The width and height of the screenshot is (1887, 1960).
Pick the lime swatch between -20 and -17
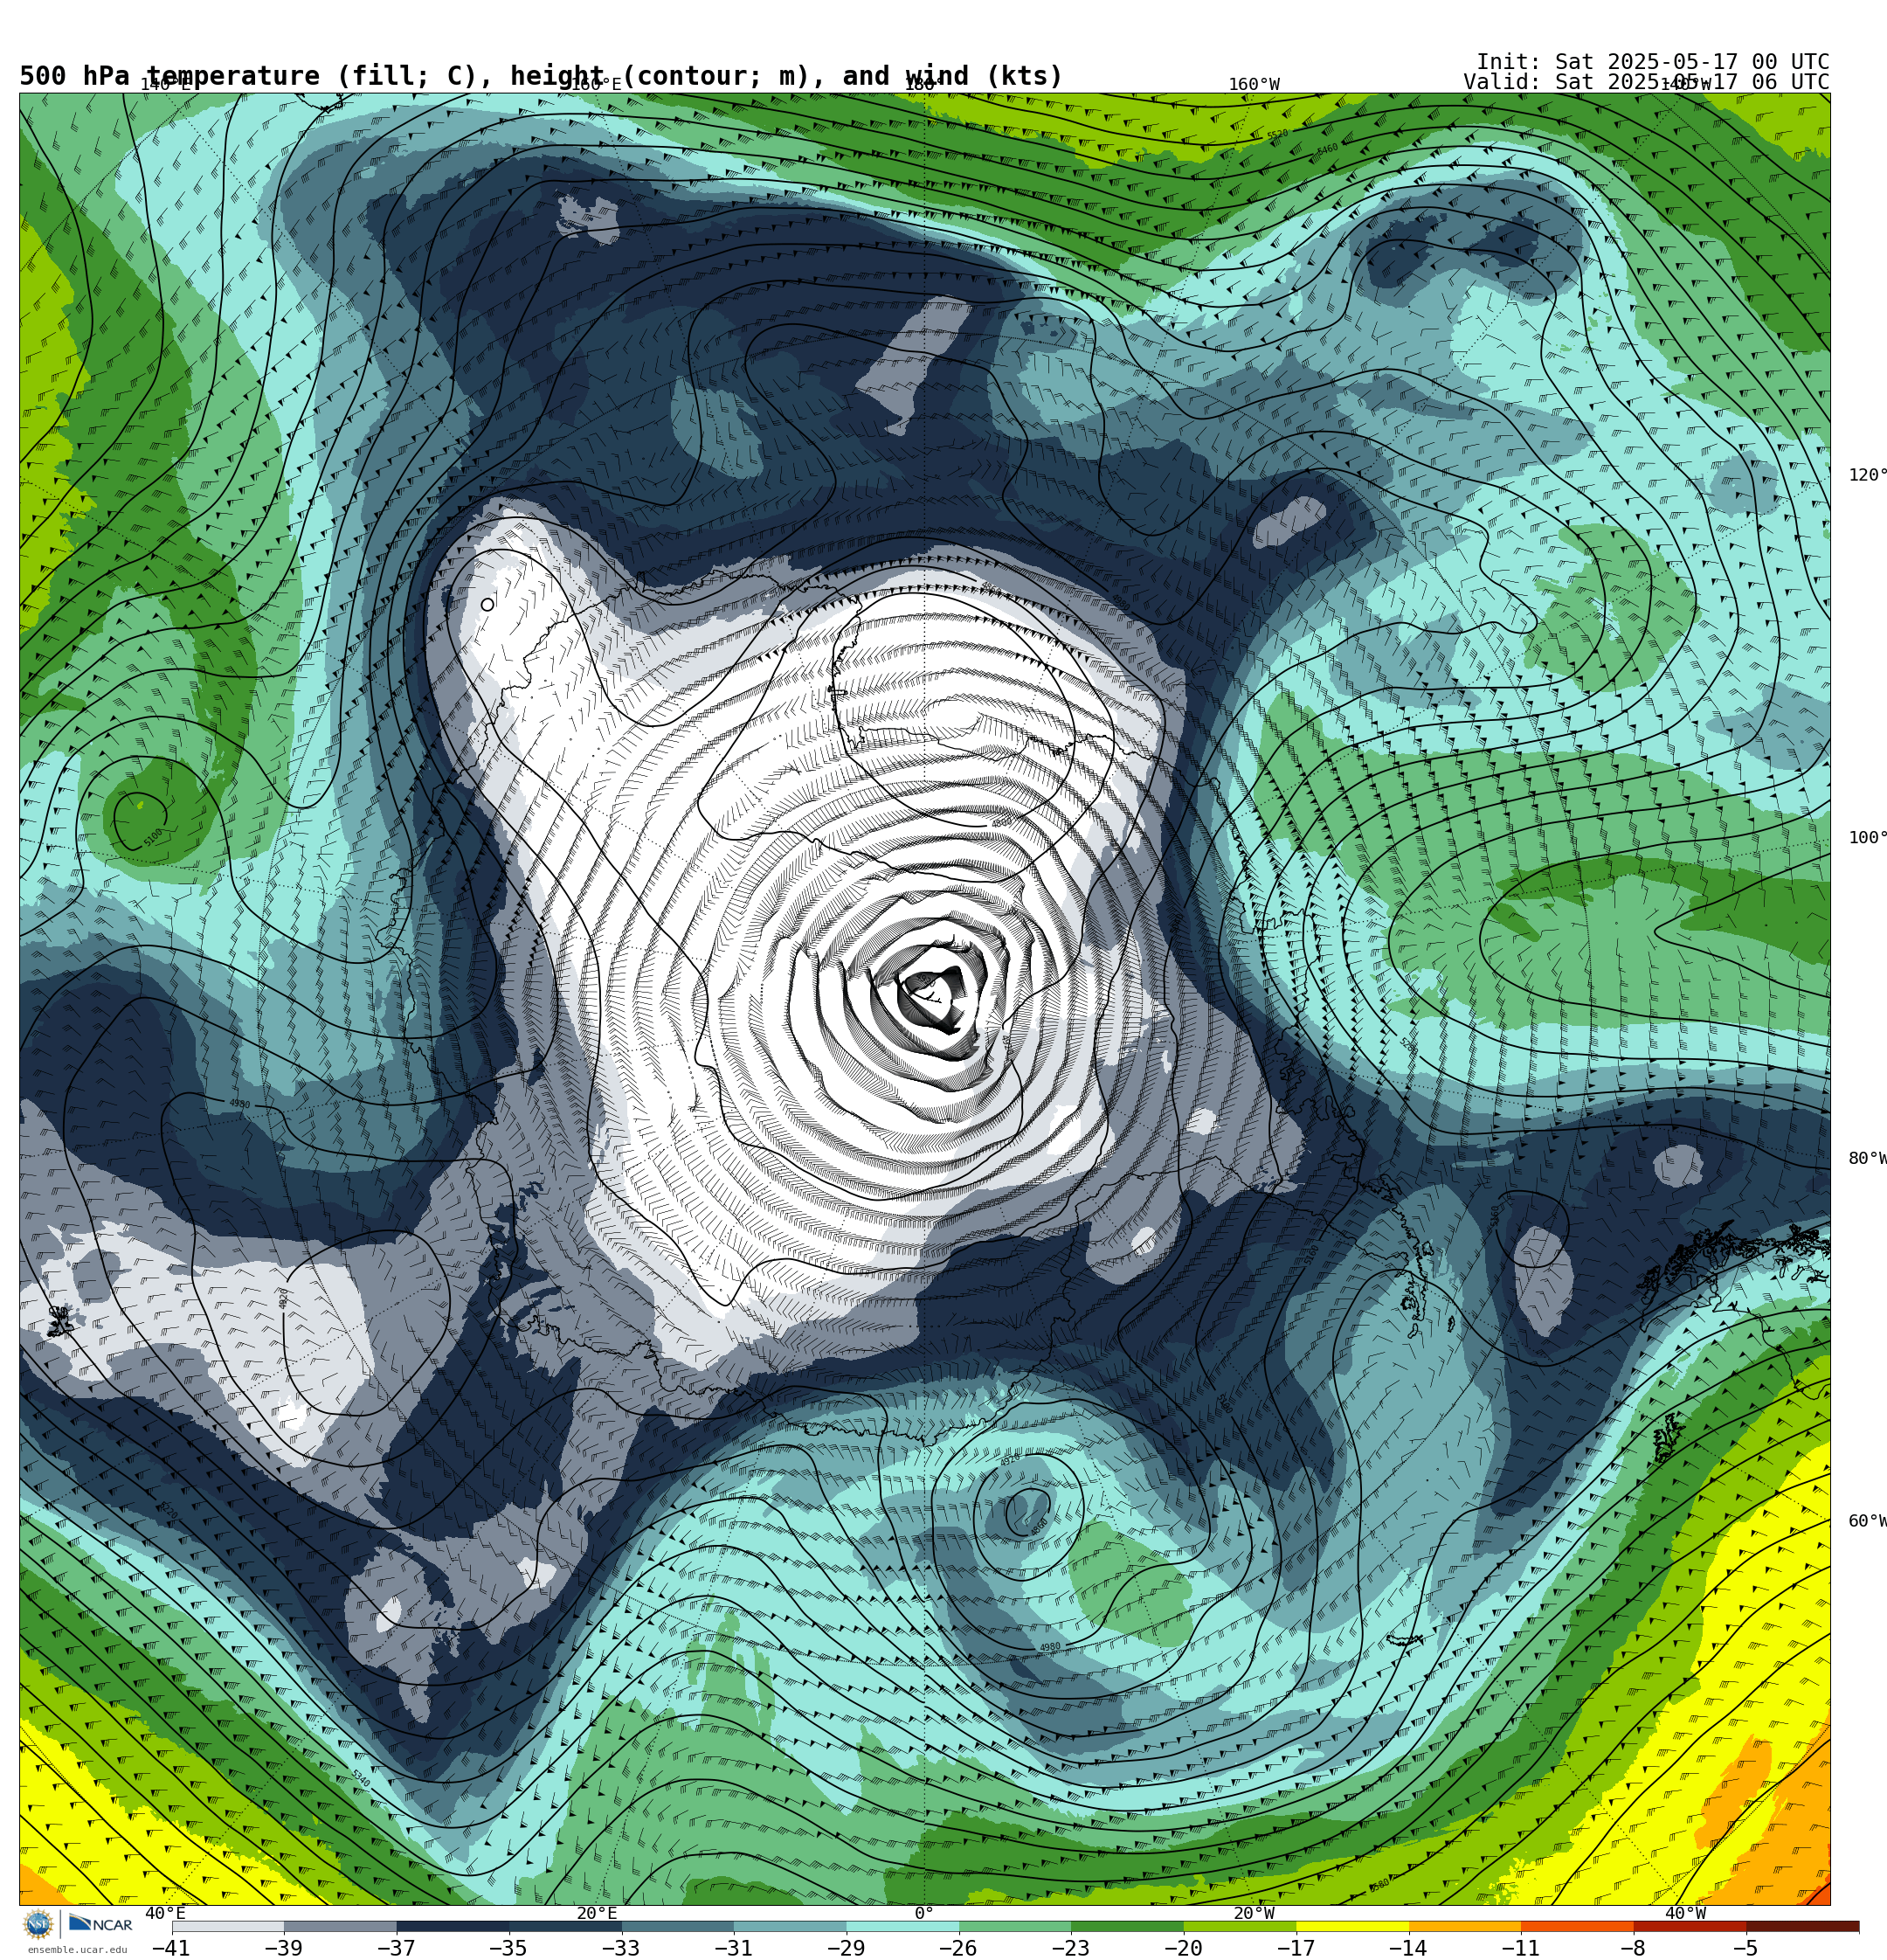(1240, 1926)
